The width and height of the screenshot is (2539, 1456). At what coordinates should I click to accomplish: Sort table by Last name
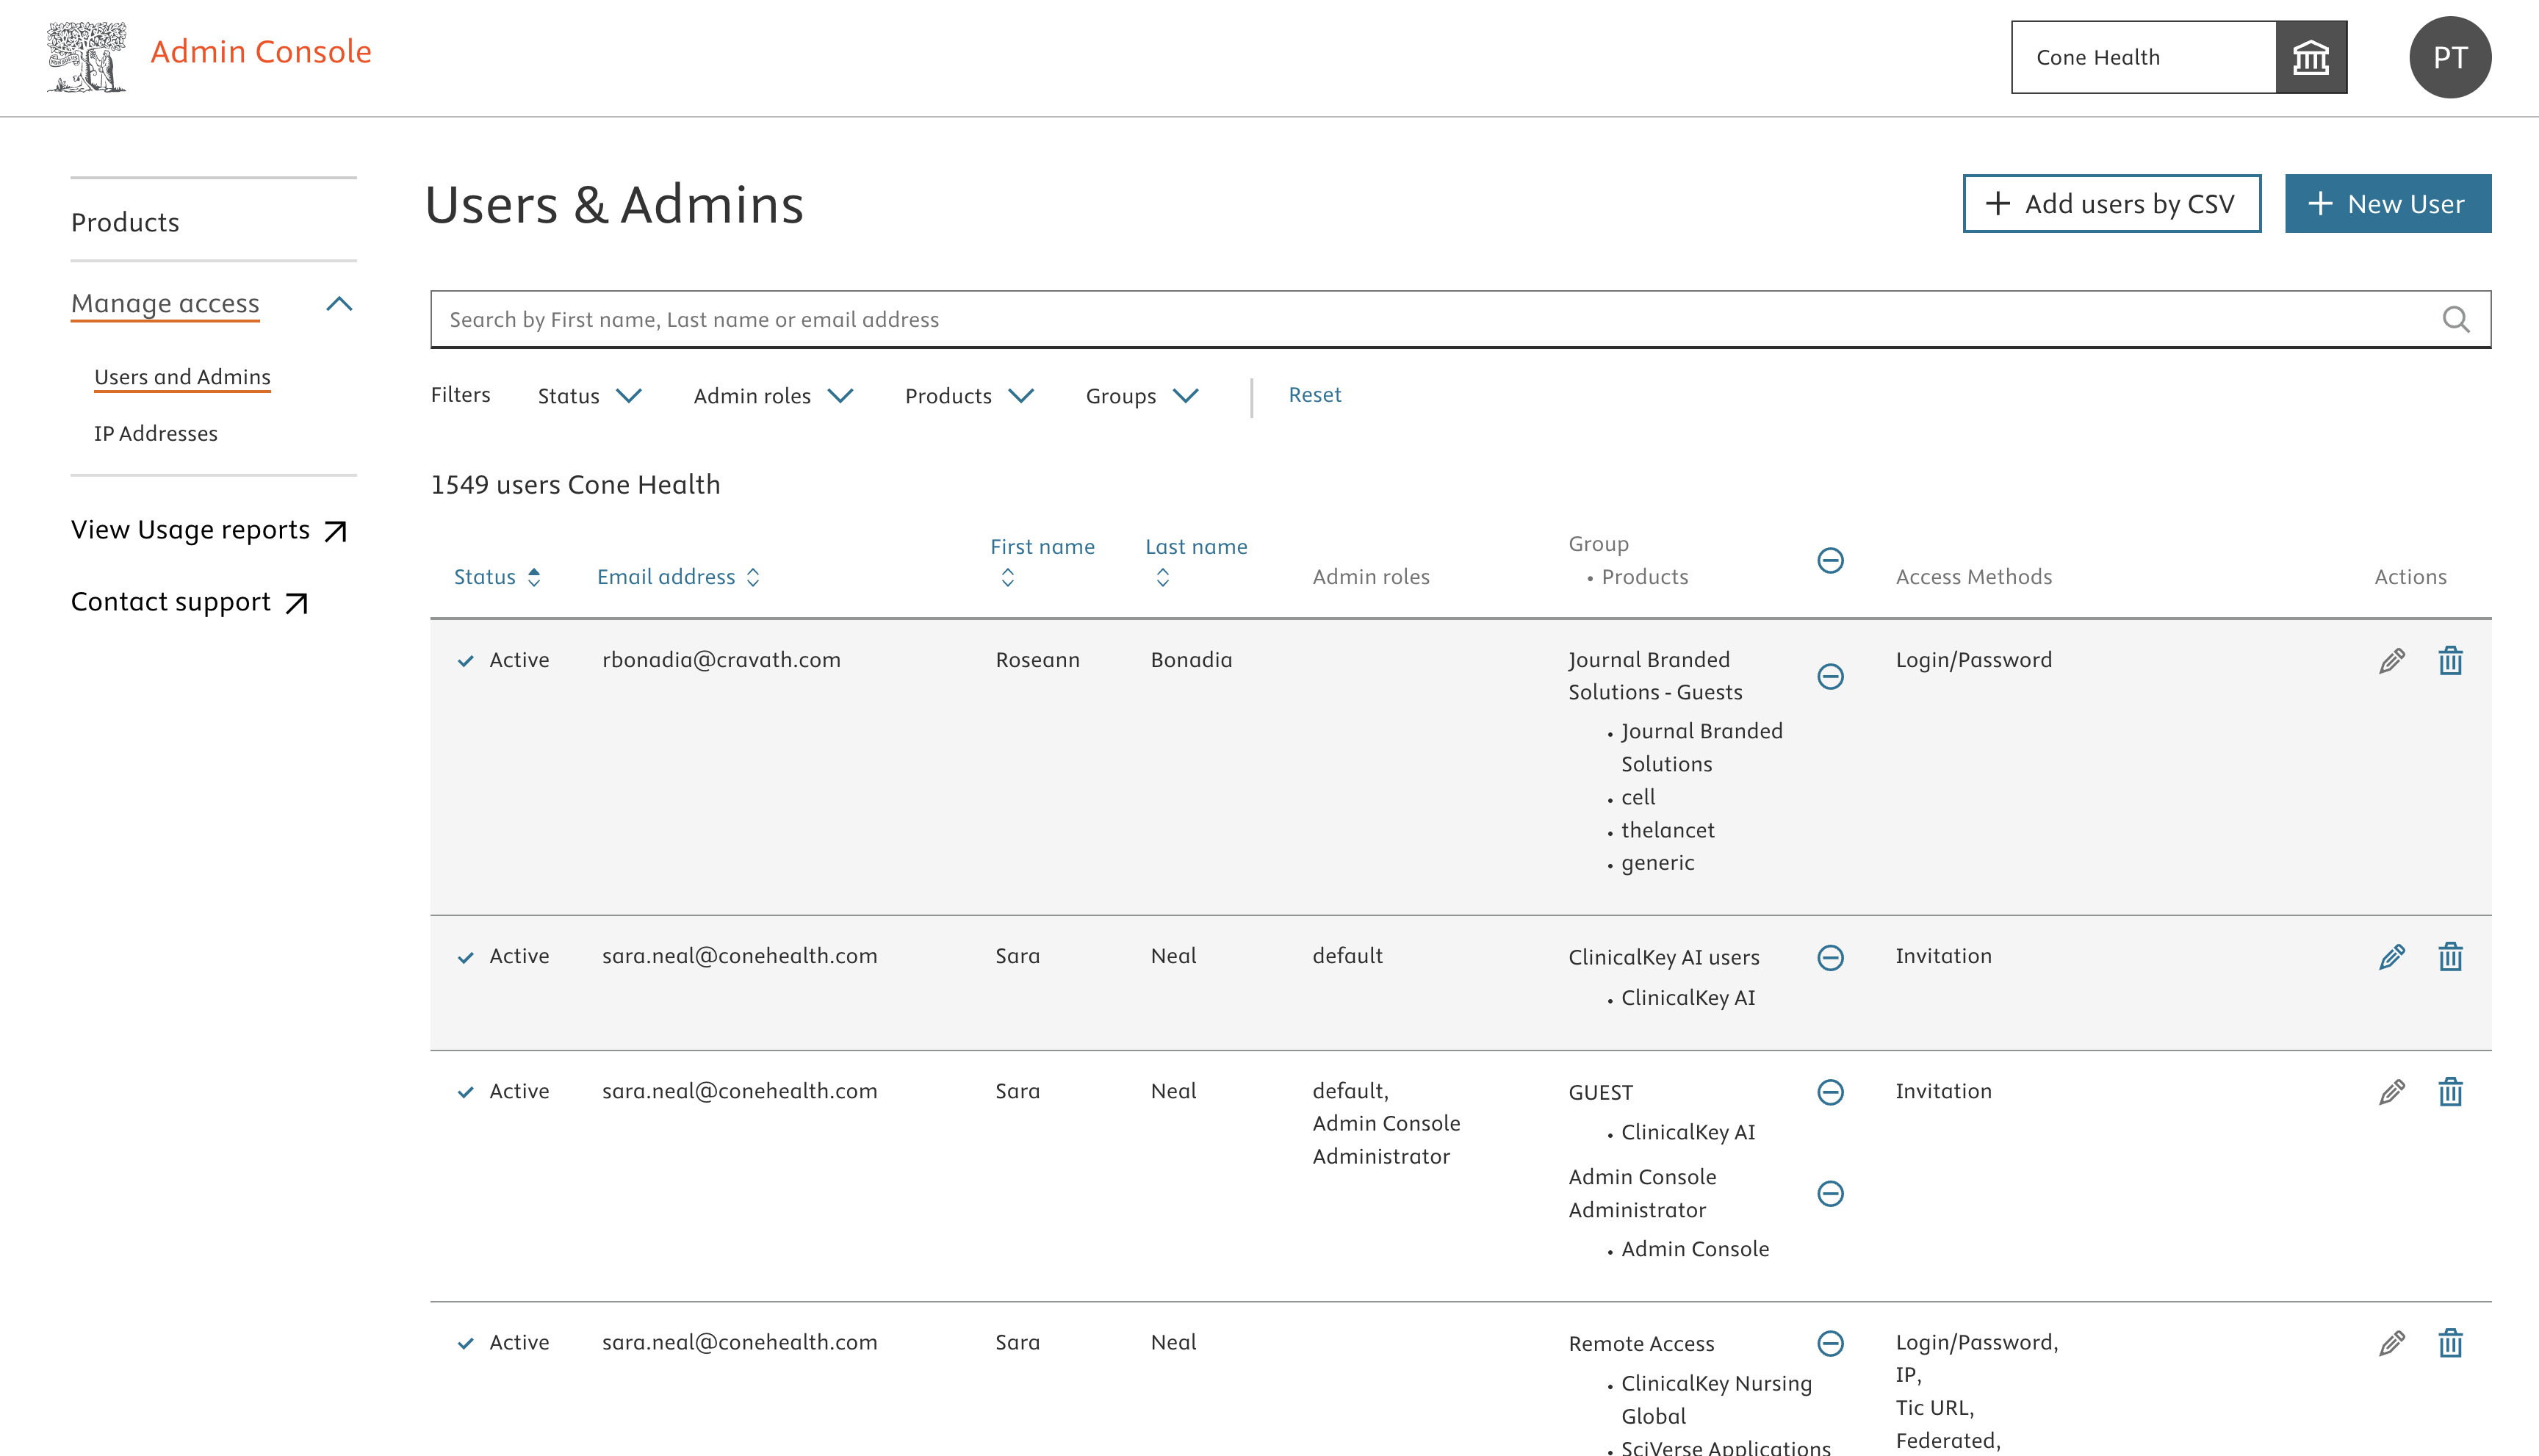pyautogui.click(x=1196, y=561)
